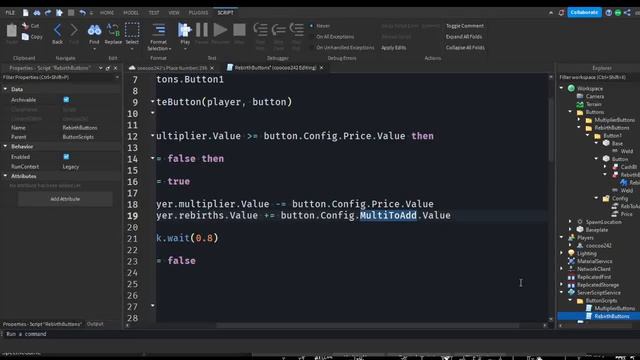Click Apply Edits action
This screenshot has height=360, width=640.
[x=393, y=47]
